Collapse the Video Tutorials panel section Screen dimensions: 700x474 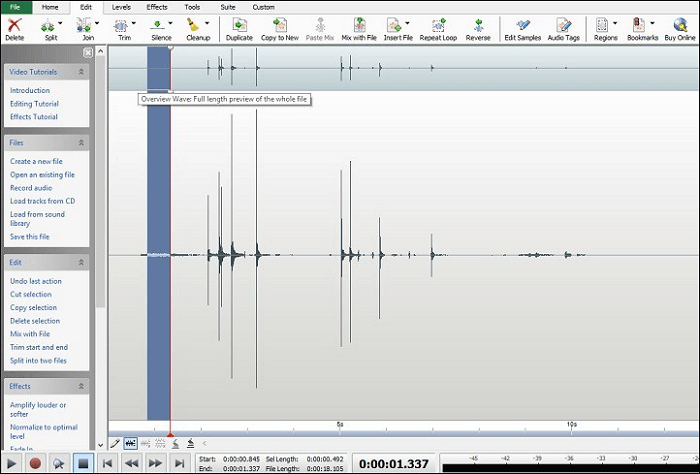point(81,72)
